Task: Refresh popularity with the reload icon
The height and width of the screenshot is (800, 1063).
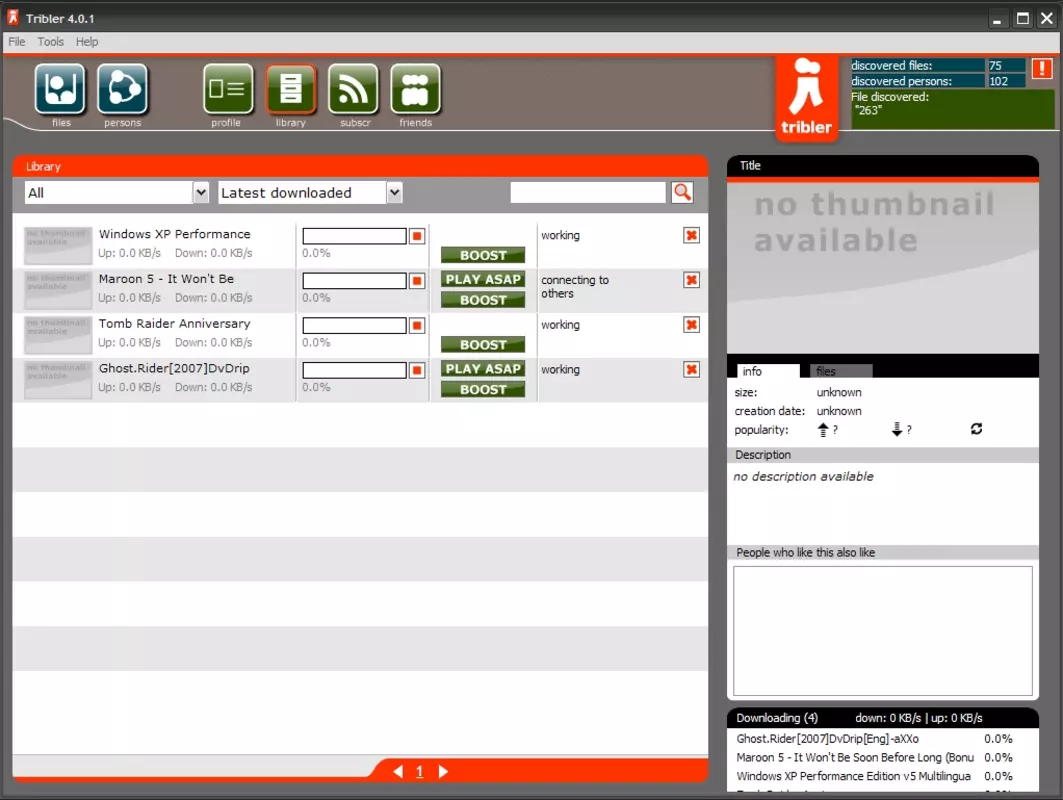Action: 976,428
